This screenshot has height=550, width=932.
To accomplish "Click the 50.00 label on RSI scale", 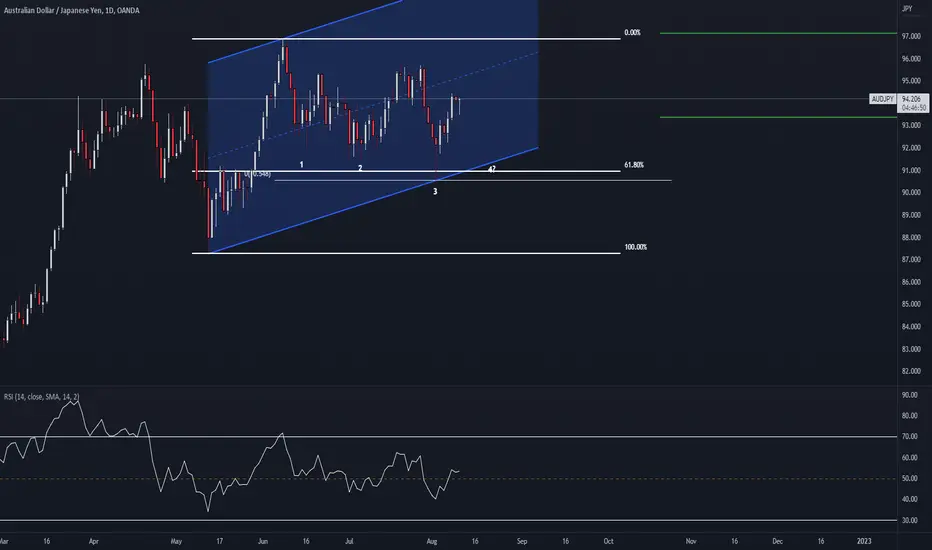I will pos(909,479).
